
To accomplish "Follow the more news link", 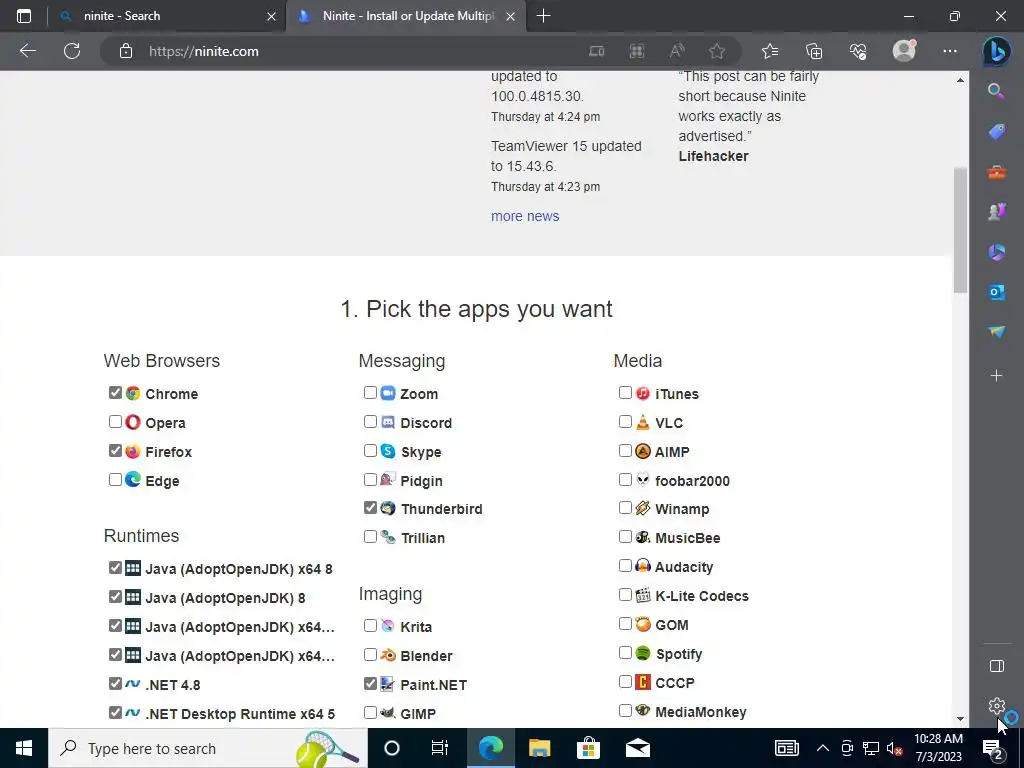I will pos(525,216).
